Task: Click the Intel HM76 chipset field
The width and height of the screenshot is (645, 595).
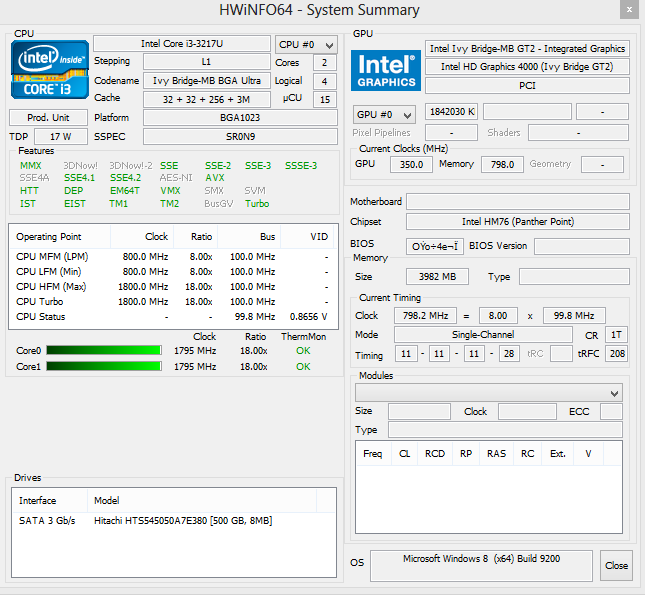Action: click(x=517, y=222)
